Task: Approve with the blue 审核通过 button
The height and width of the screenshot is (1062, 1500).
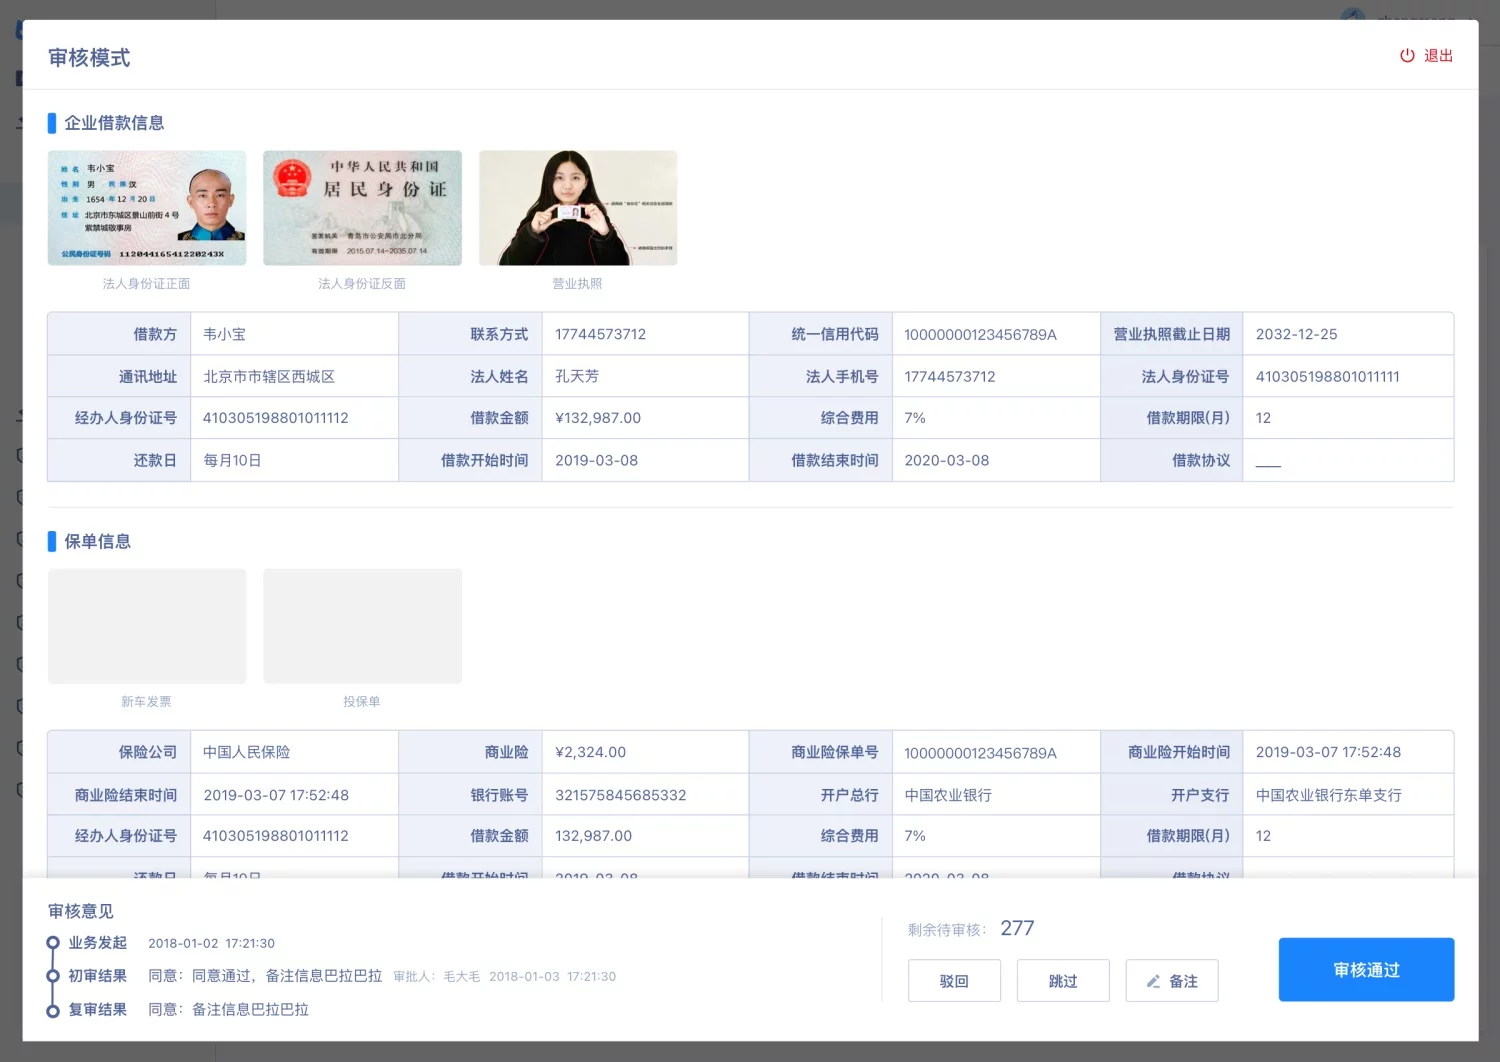Action: [1366, 969]
